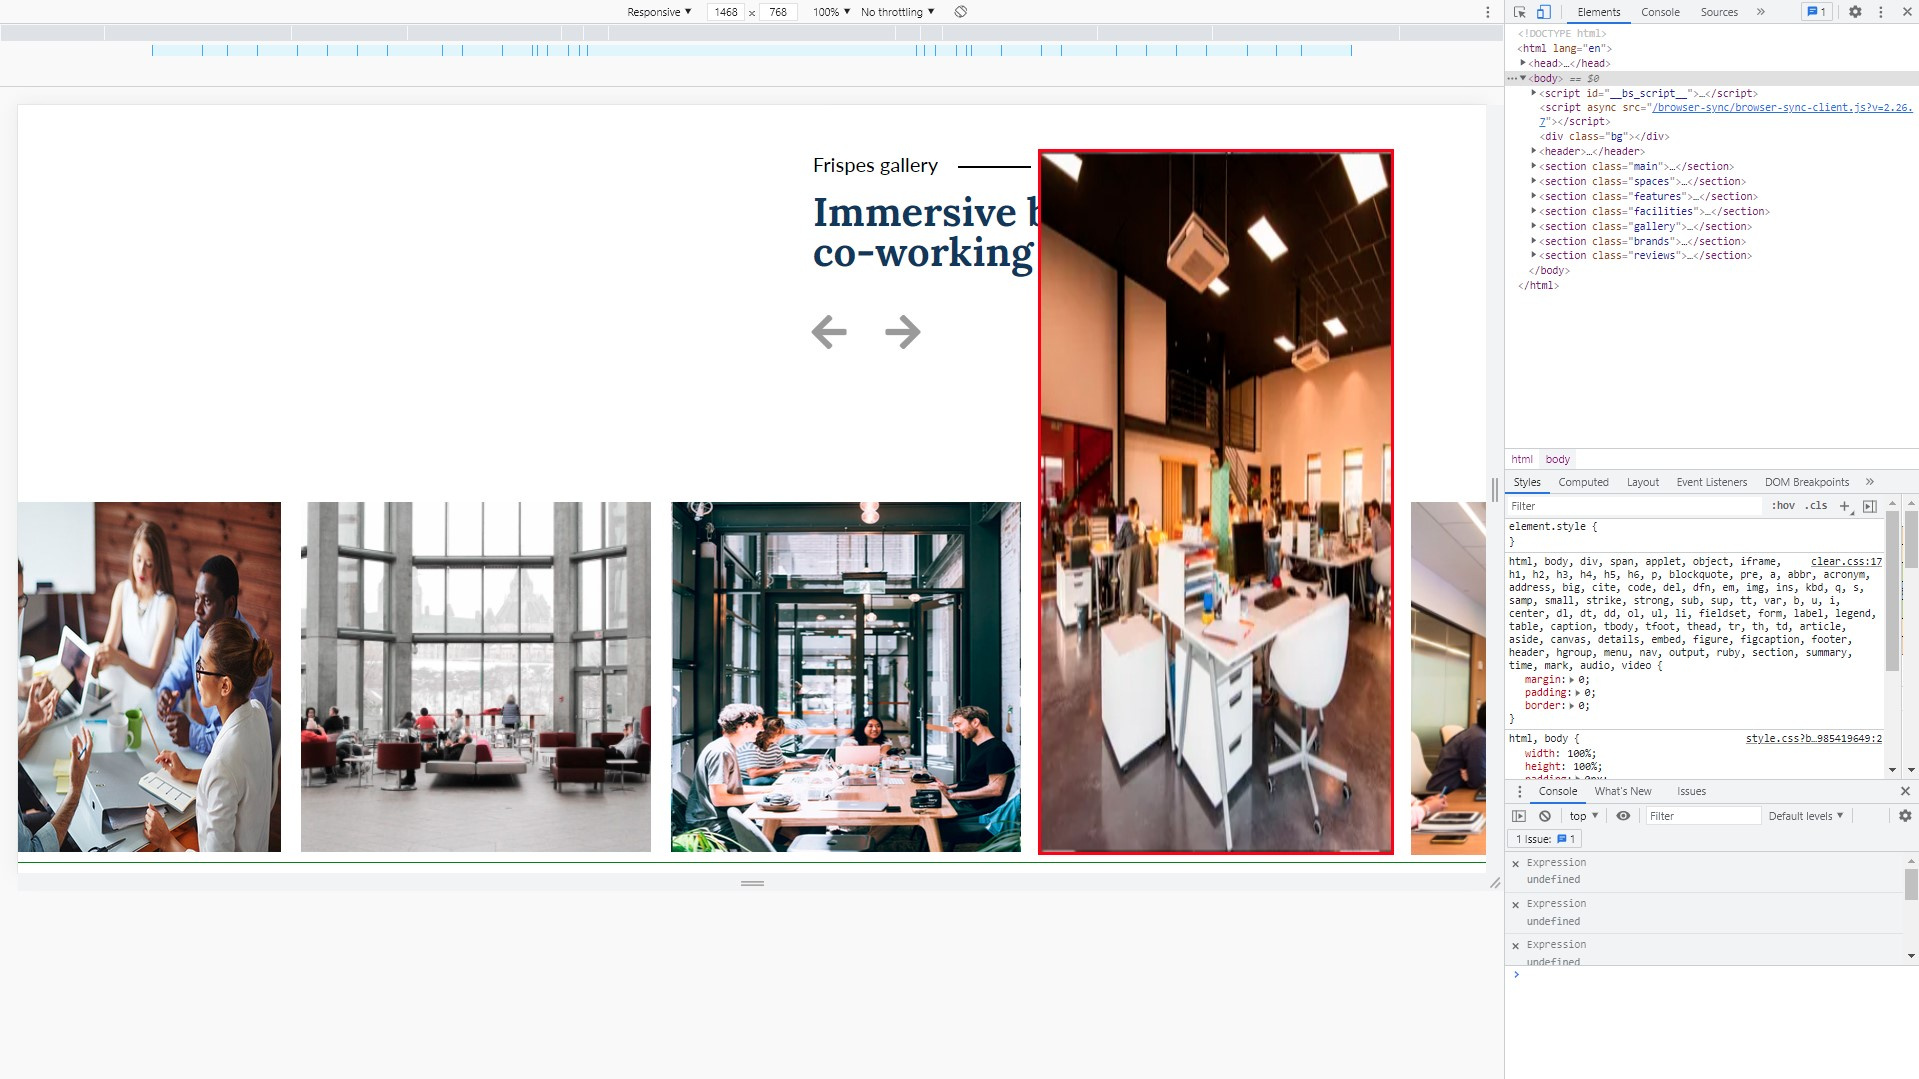
Task: Click the 1 Issue button in console
Action: (x=1545, y=839)
